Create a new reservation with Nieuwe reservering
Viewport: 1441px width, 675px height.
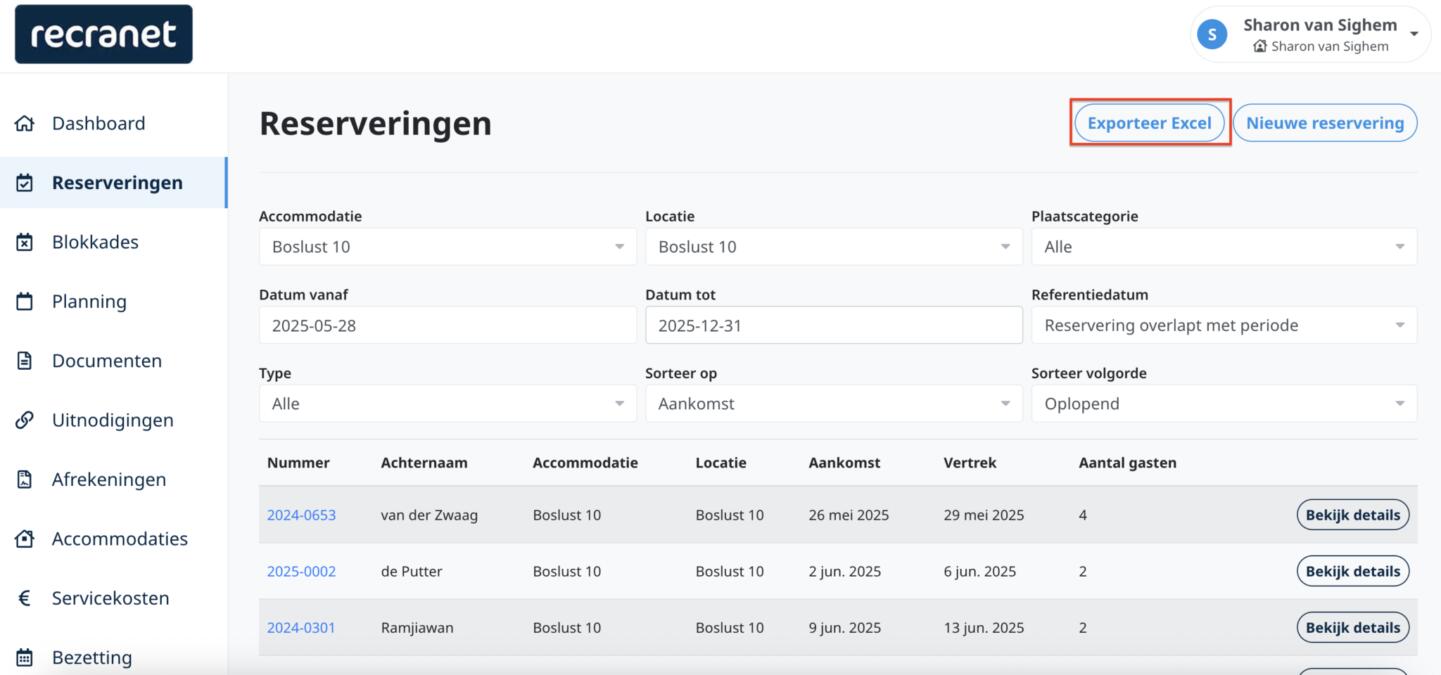pos(1324,123)
